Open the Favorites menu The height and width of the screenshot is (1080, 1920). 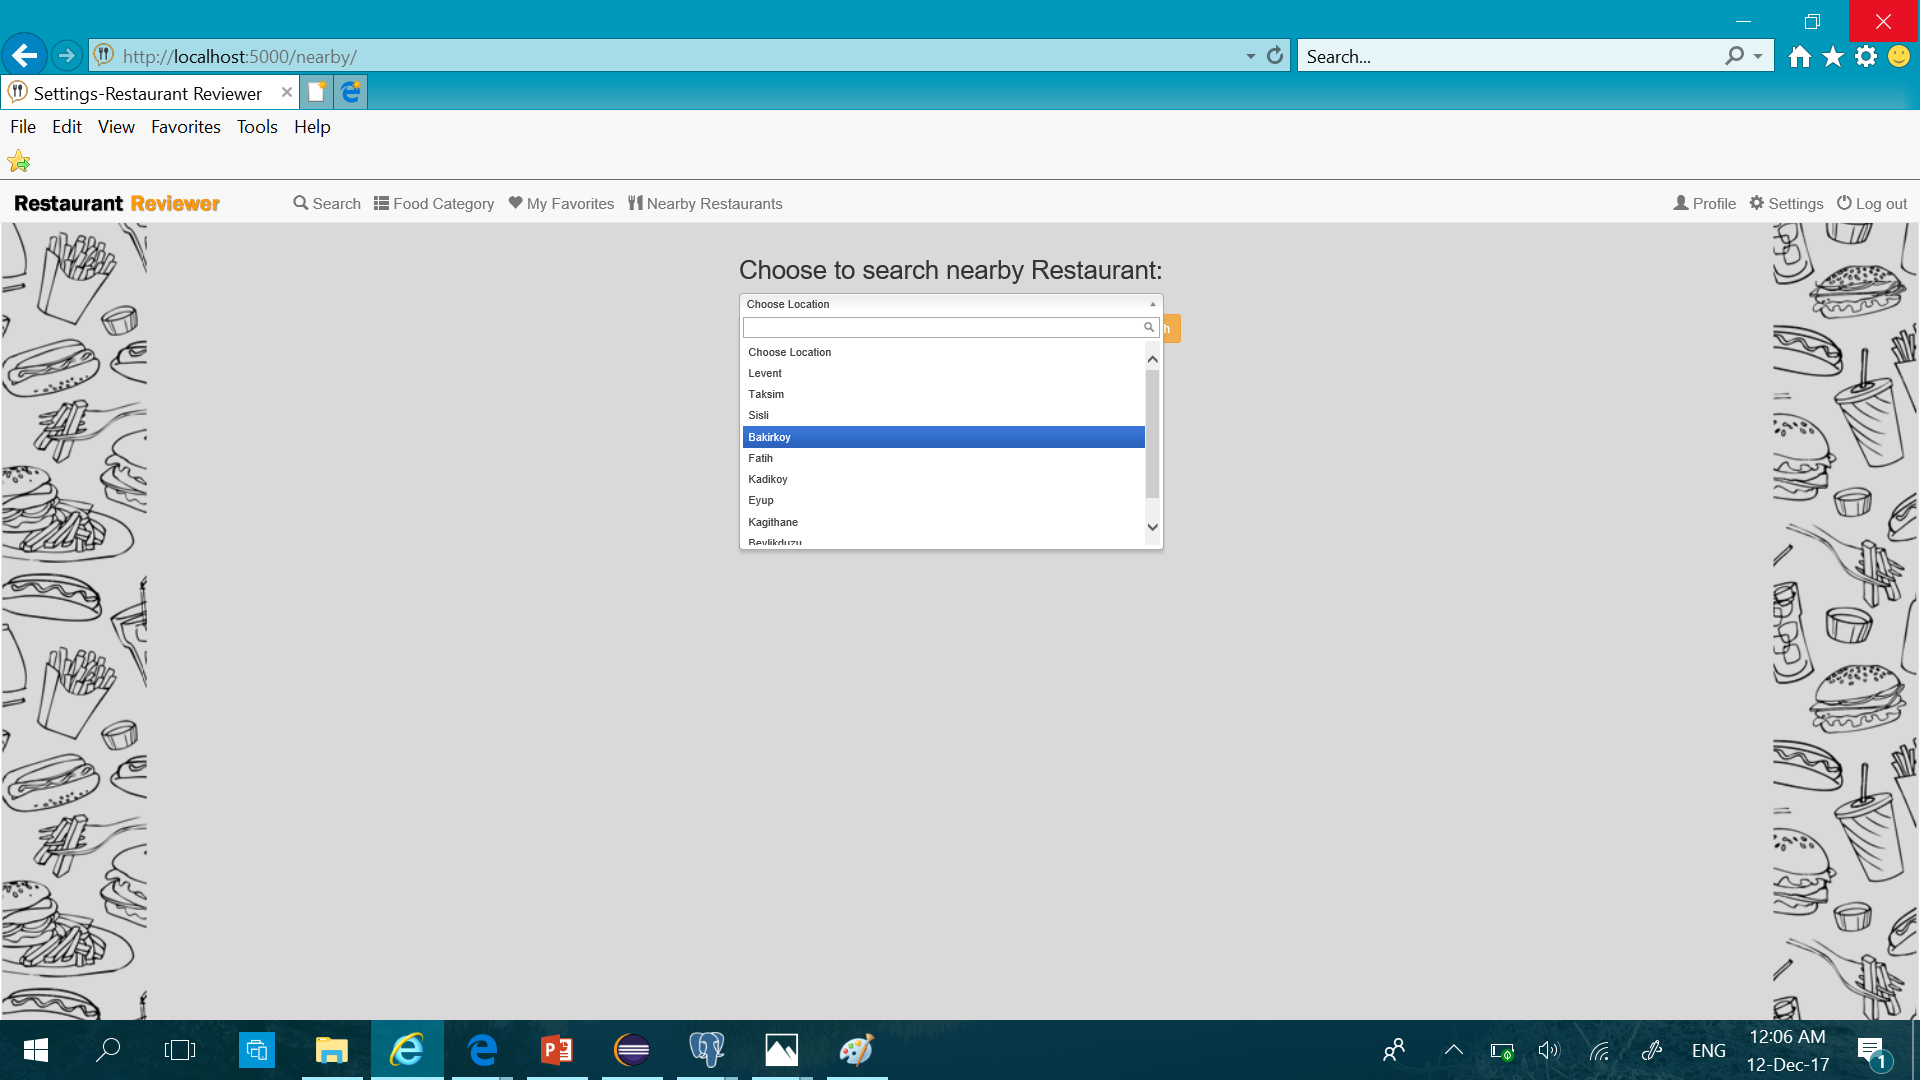click(186, 127)
